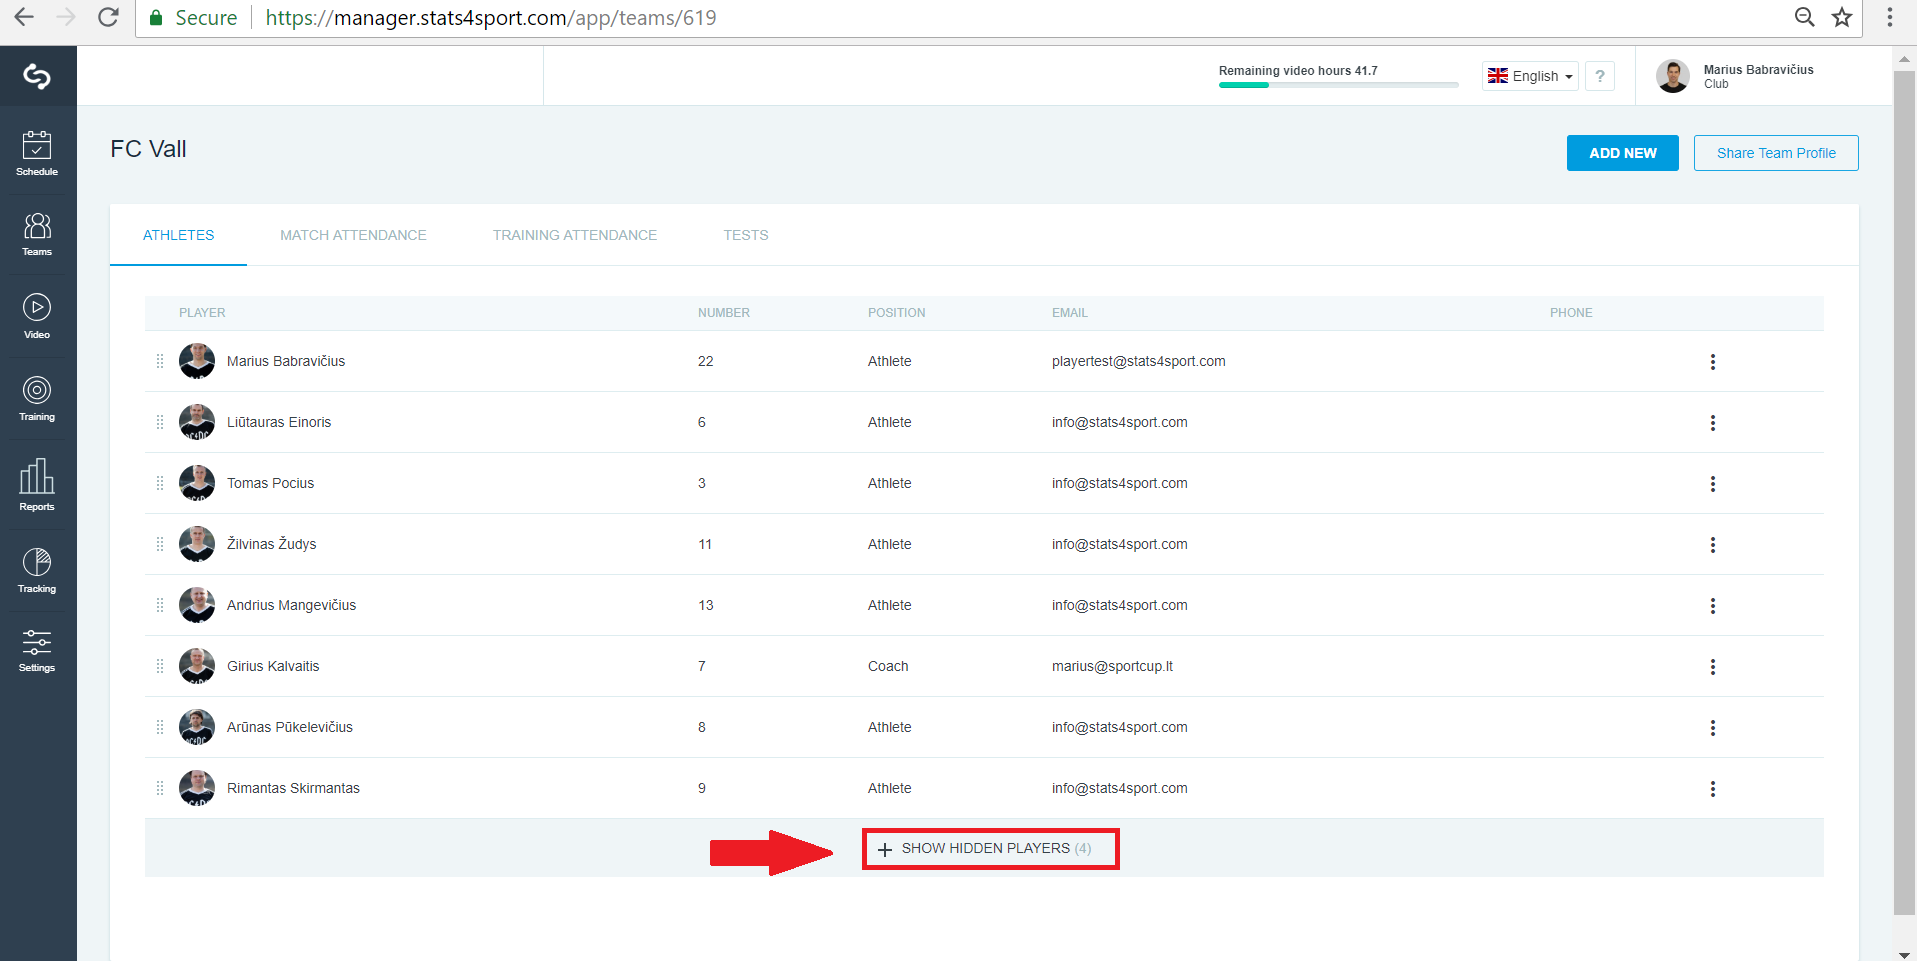Open the English language dropdown
The image size is (1917, 961).
(x=1530, y=76)
